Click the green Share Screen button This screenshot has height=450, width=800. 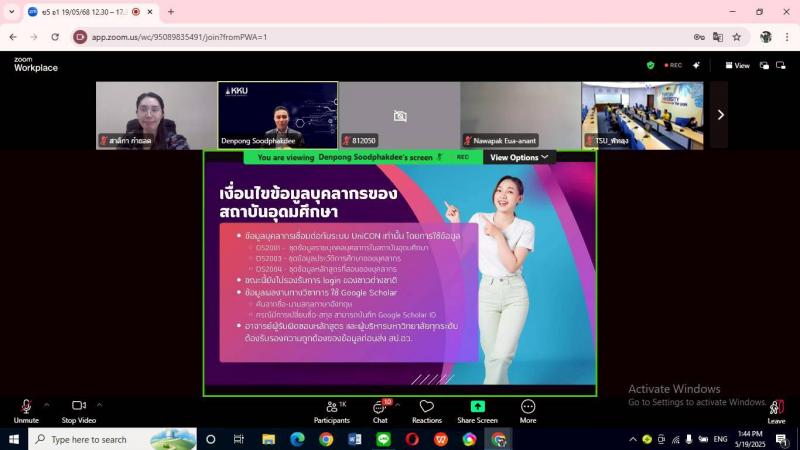click(478, 411)
